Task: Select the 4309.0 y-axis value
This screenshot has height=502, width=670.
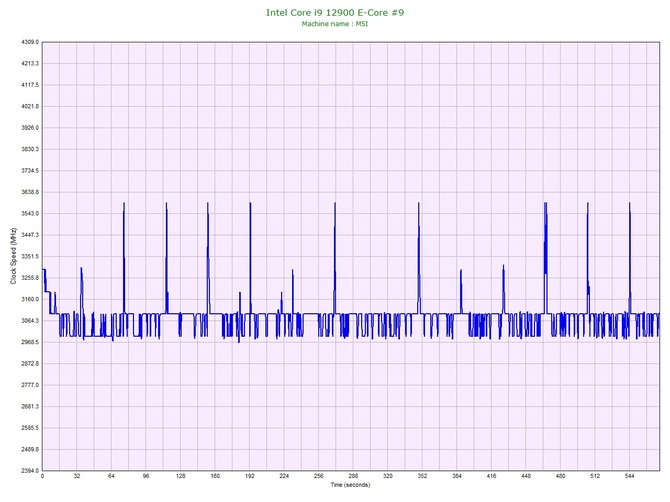Action: coord(30,42)
